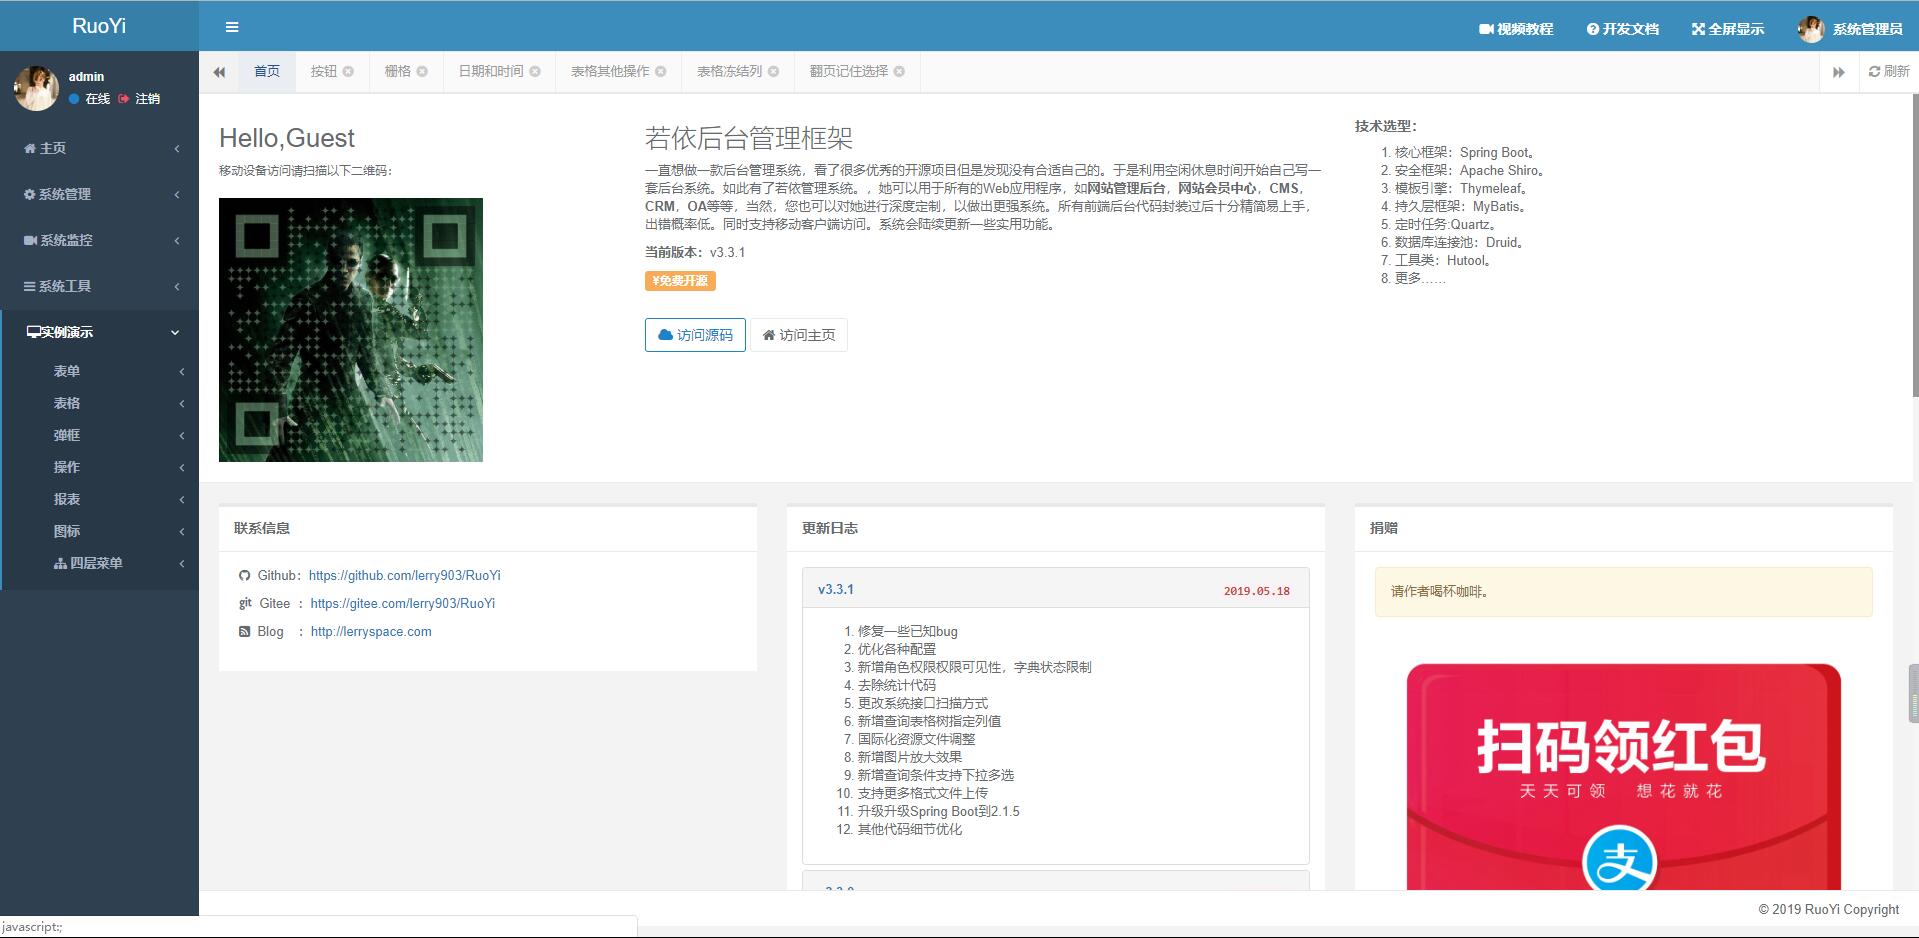The height and width of the screenshot is (938, 1919).
Task: Expand the 系统工具 sidebar menu
Action: [99, 286]
